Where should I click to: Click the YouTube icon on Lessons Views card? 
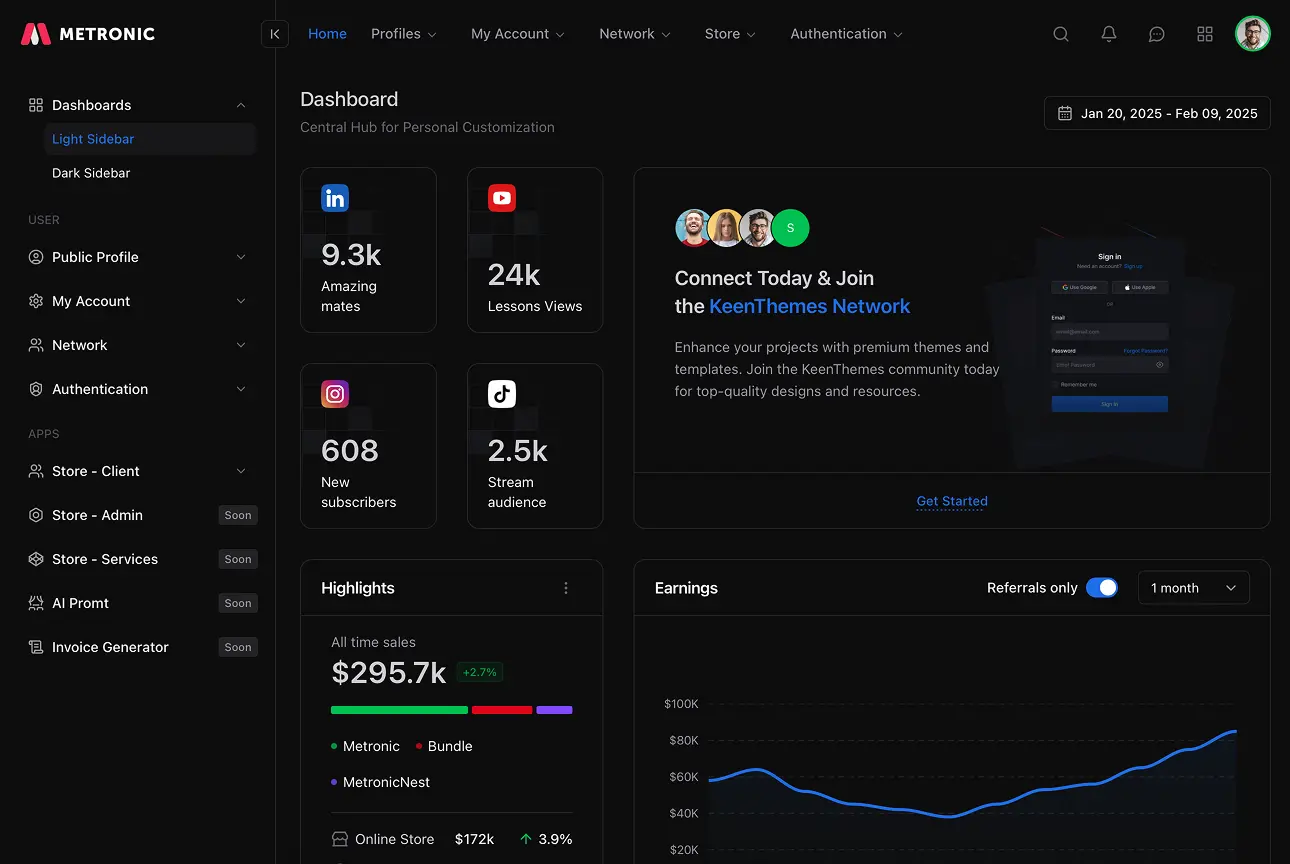click(502, 198)
